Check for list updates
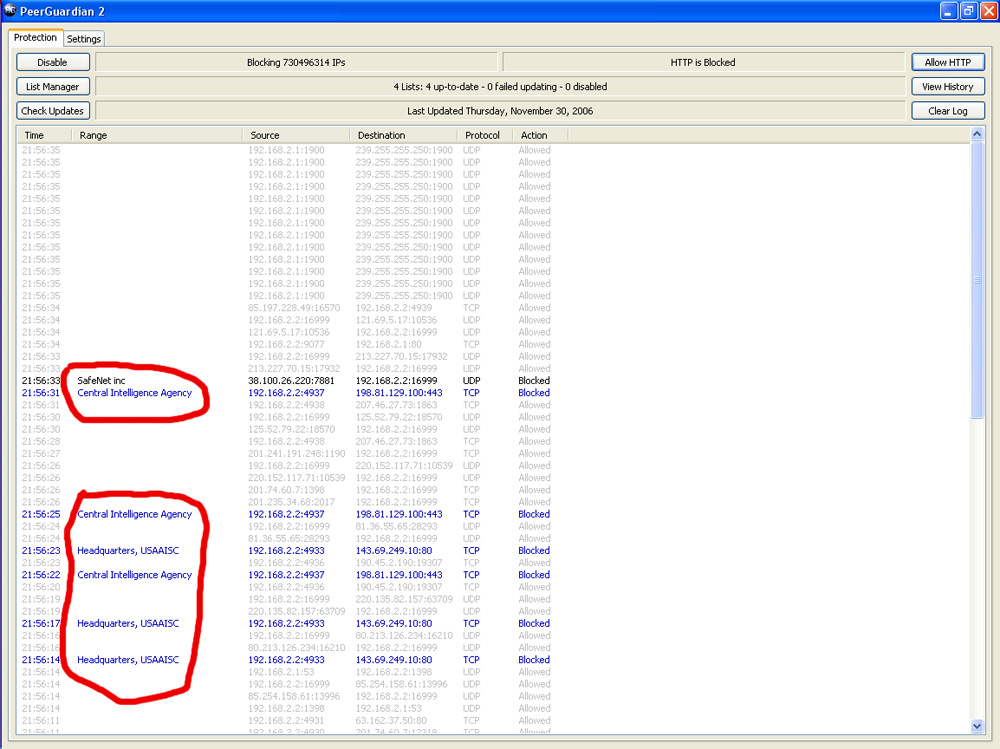The height and width of the screenshot is (749, 1000). (52, 111)
